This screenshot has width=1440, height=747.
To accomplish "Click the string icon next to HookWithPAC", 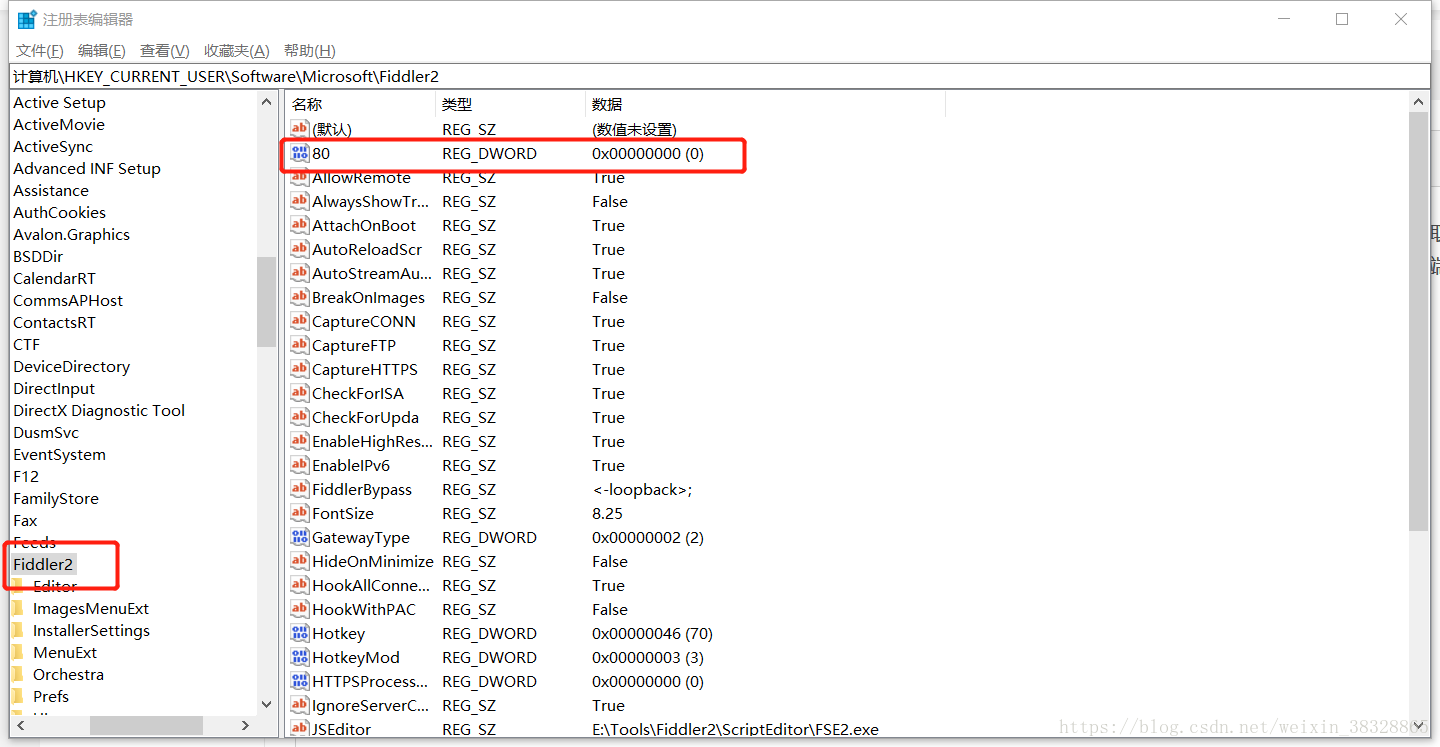I will click(x=300, y=610).
